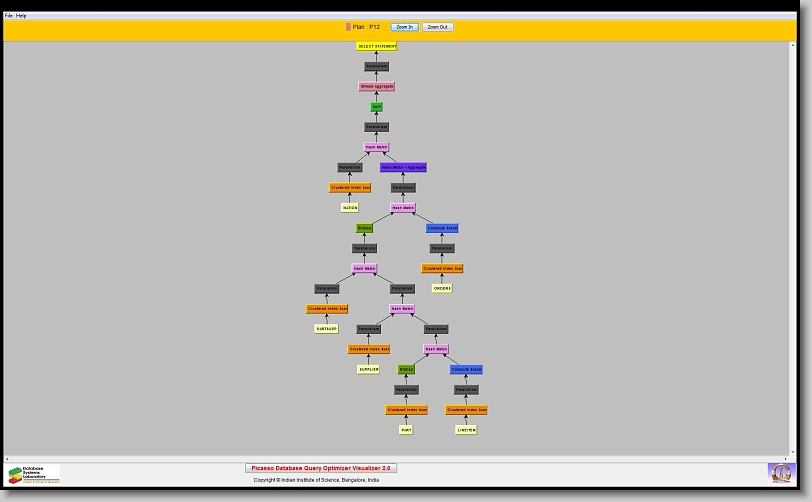This screenshot has height=502, width=812.
Task: Click the LINEITEM table node
Action: point(466,430)
